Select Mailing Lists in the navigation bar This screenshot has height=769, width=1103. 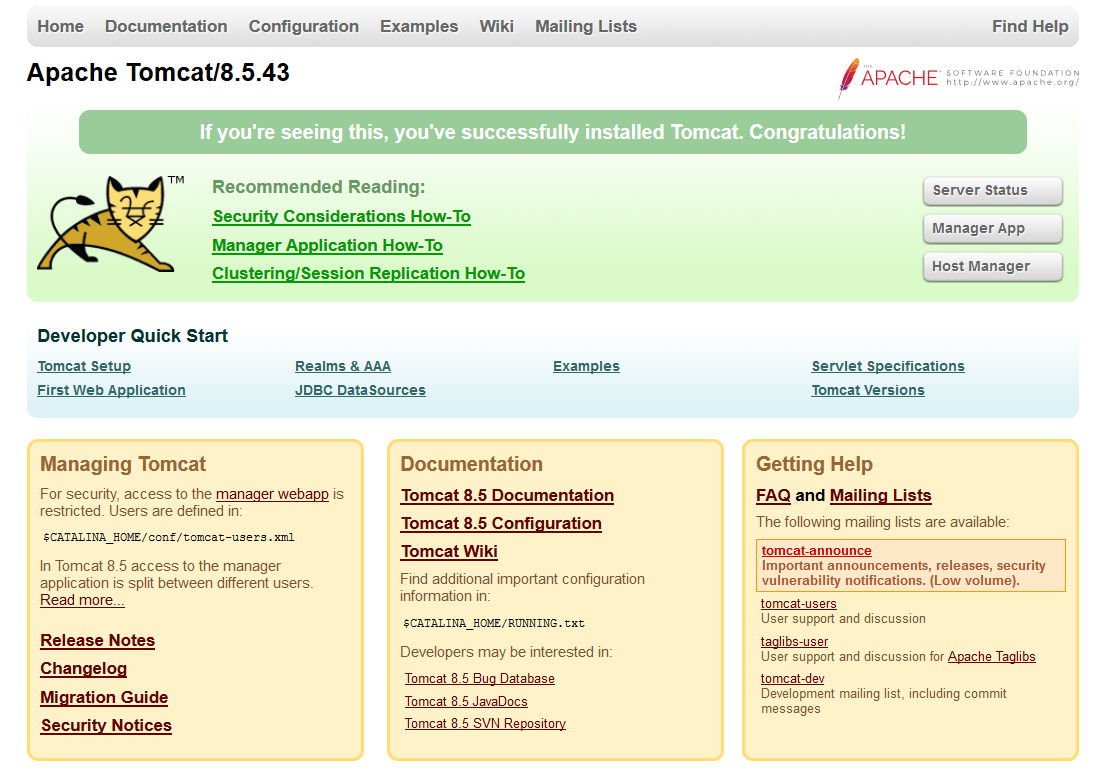point(586,27)
